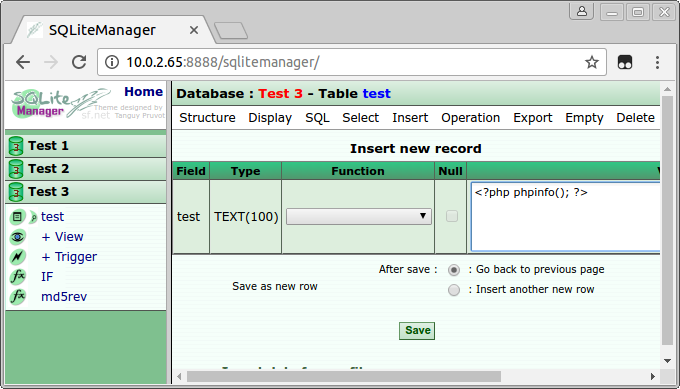Click the vertical scrollbar thumb

tap(667, 221)
